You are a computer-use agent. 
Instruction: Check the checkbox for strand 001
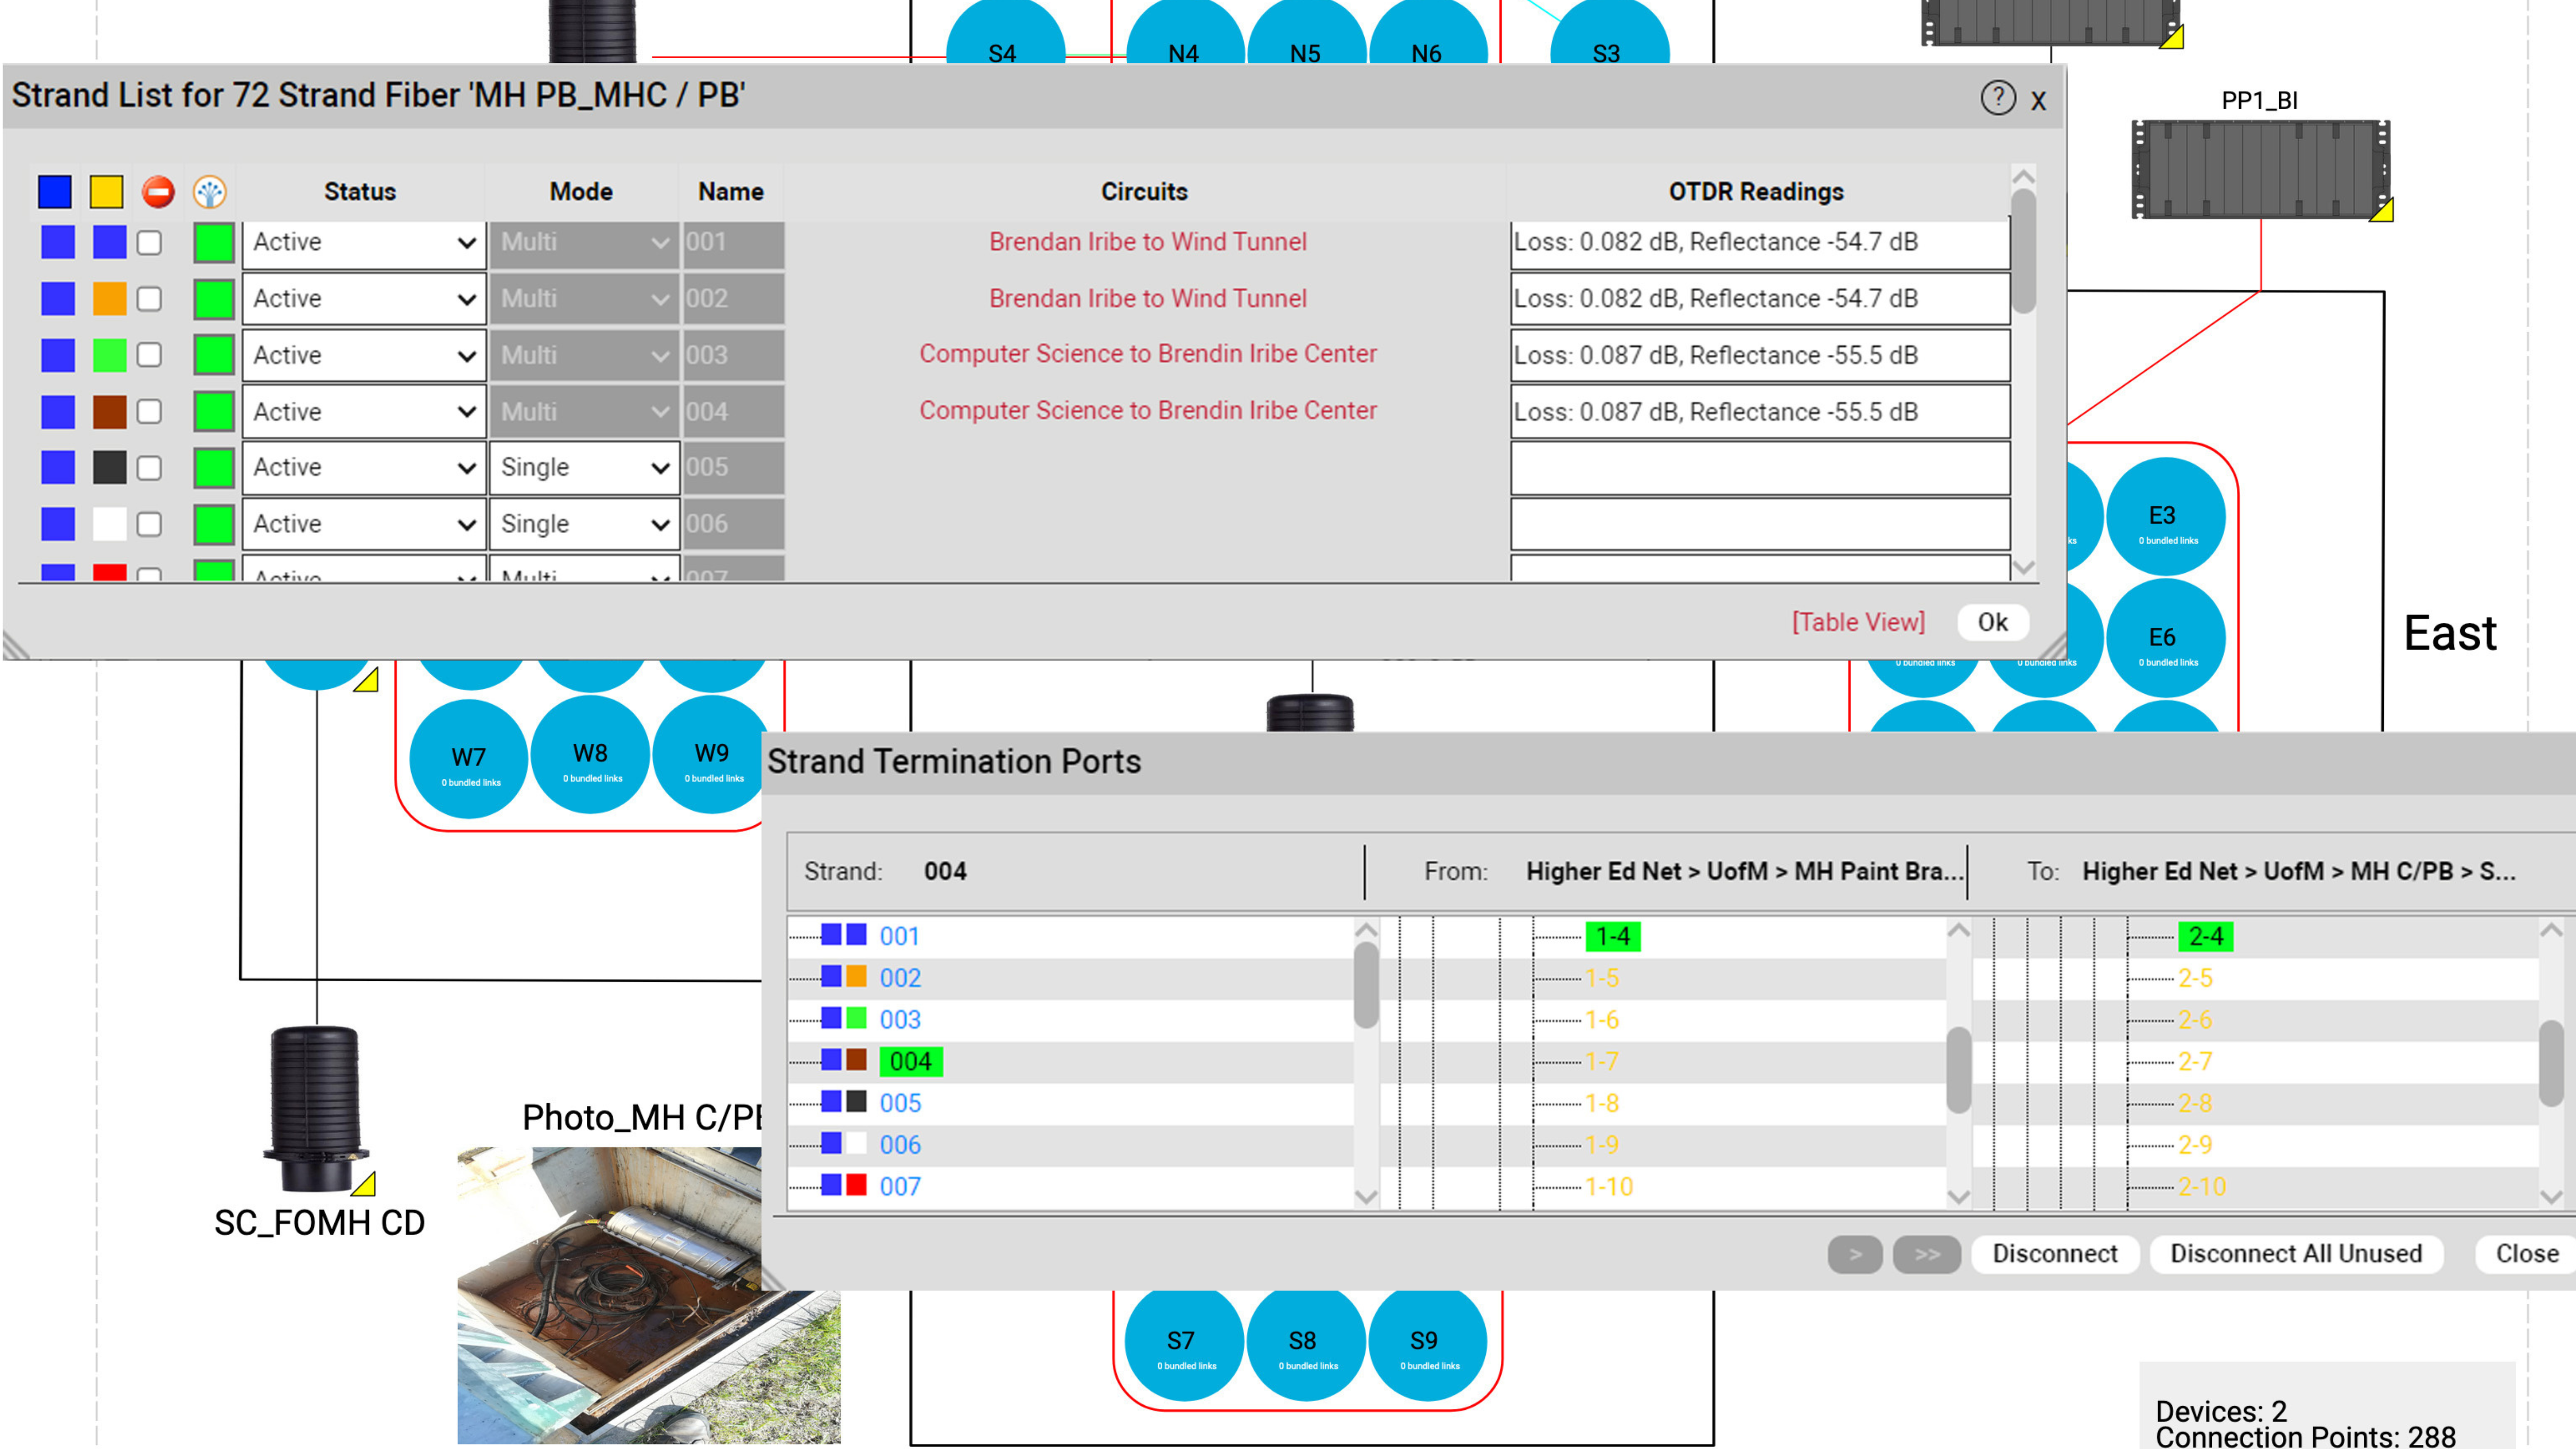click(148, 242)
